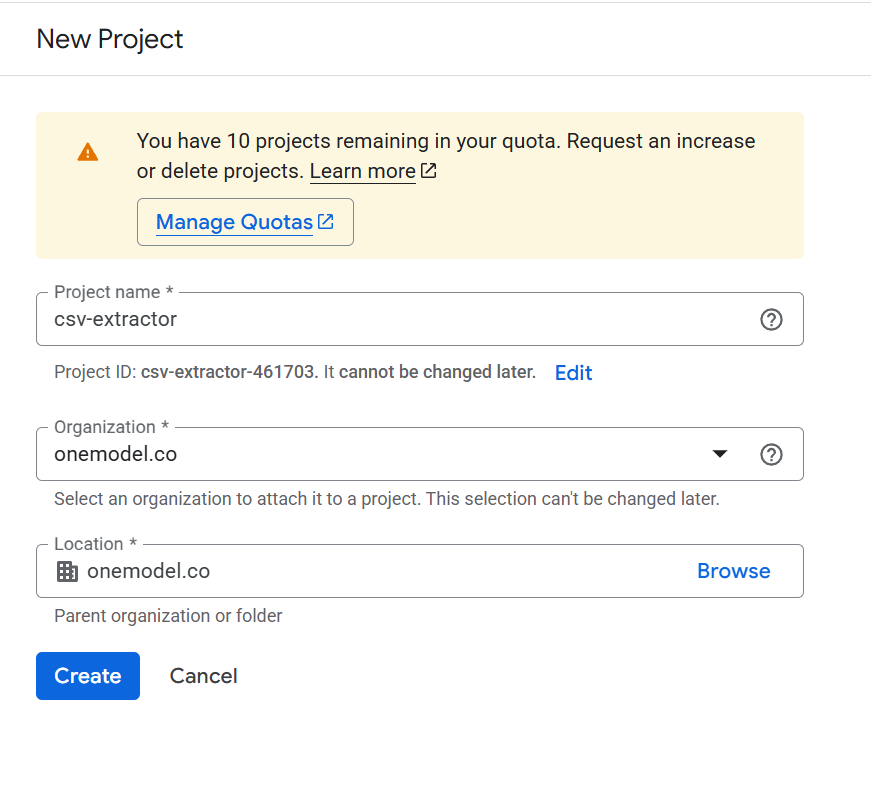Open help icon beside Organization dropdown
This screenshot has width=871, height=797.
pyautogui.click(x=771, y=455)
